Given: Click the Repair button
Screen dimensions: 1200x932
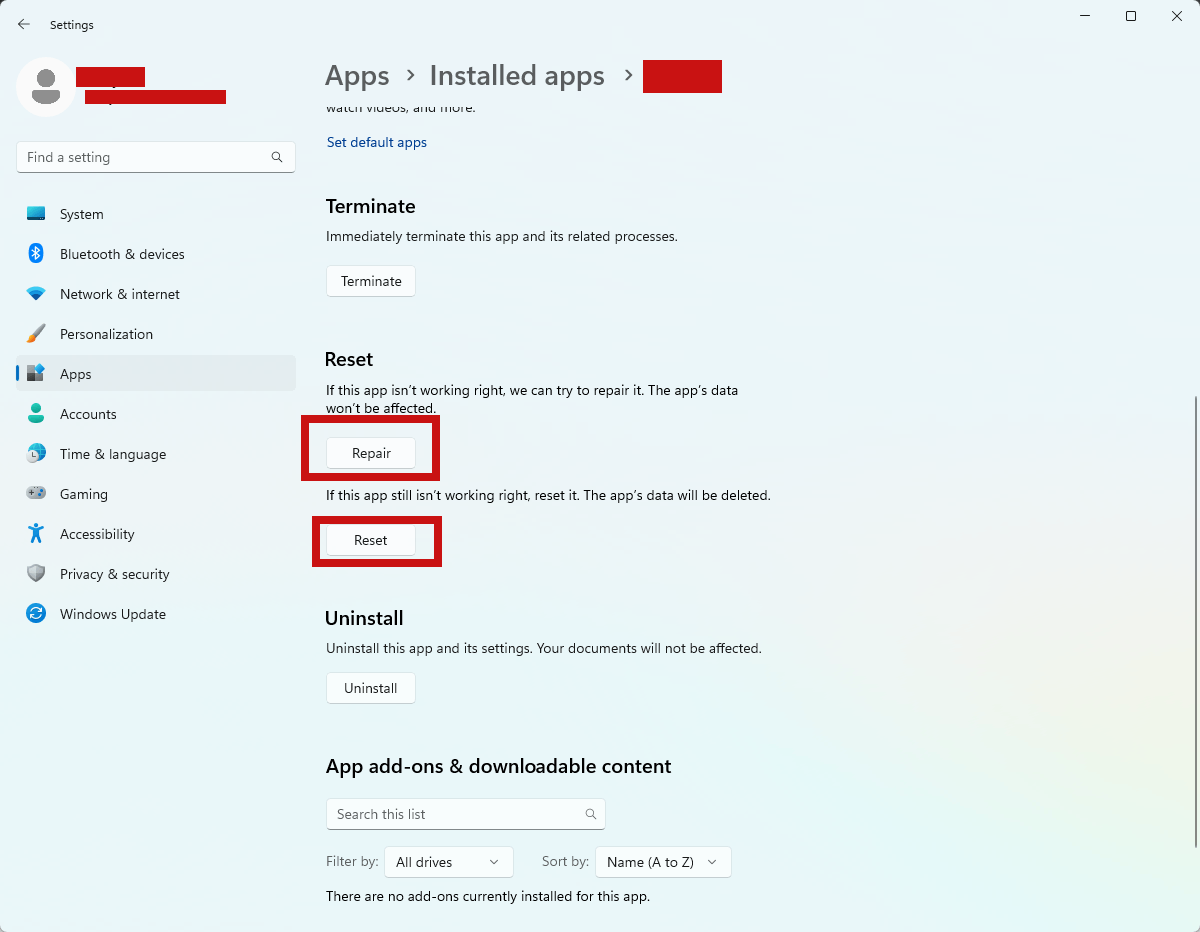Looking at the screenshot, I should click(x=371, y=453).
